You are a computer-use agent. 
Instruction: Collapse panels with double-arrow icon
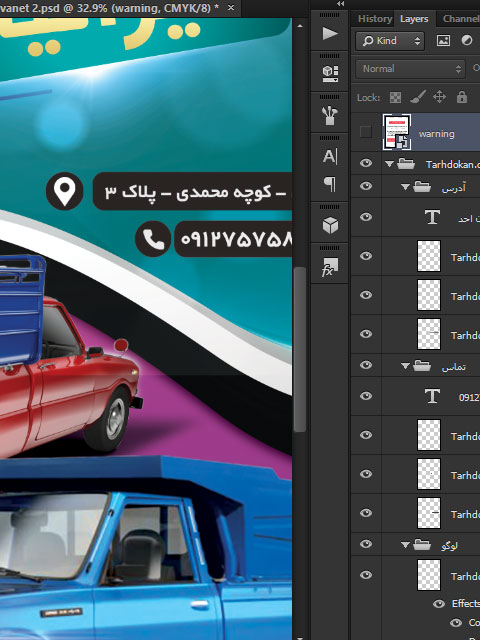click(340, 4)
